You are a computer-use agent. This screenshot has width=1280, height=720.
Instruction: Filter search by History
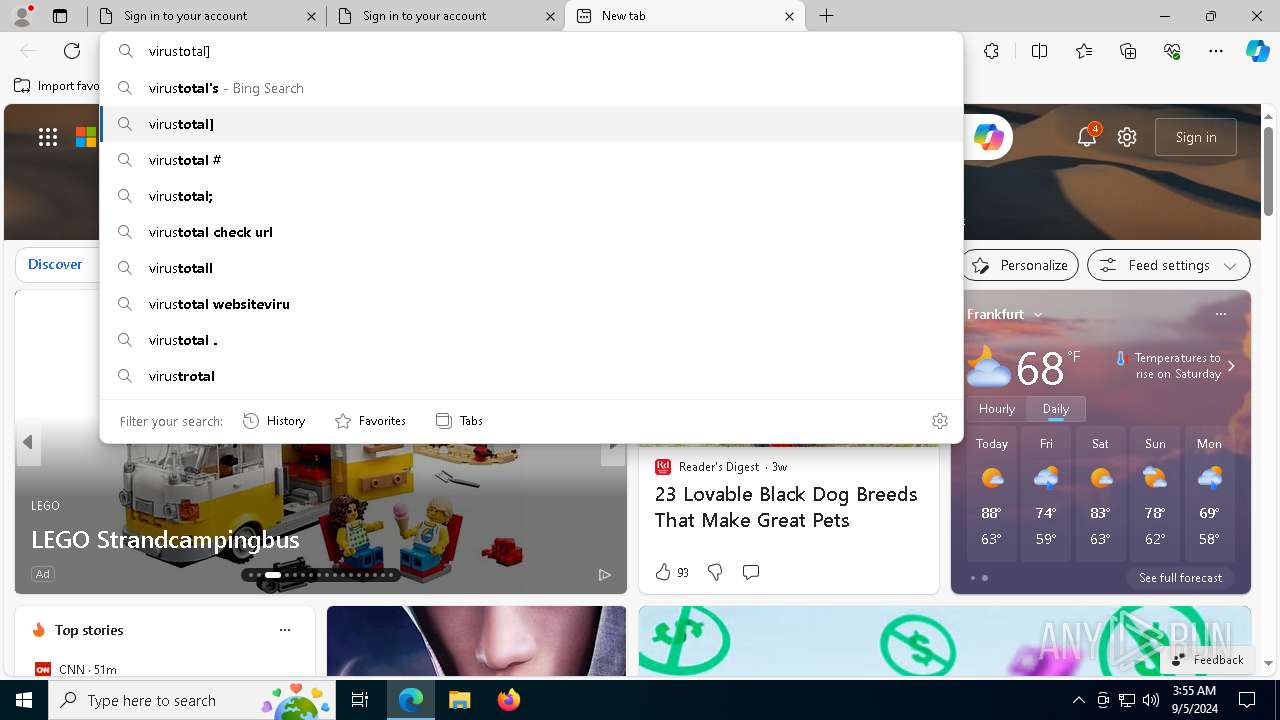[x=274, y=421]
